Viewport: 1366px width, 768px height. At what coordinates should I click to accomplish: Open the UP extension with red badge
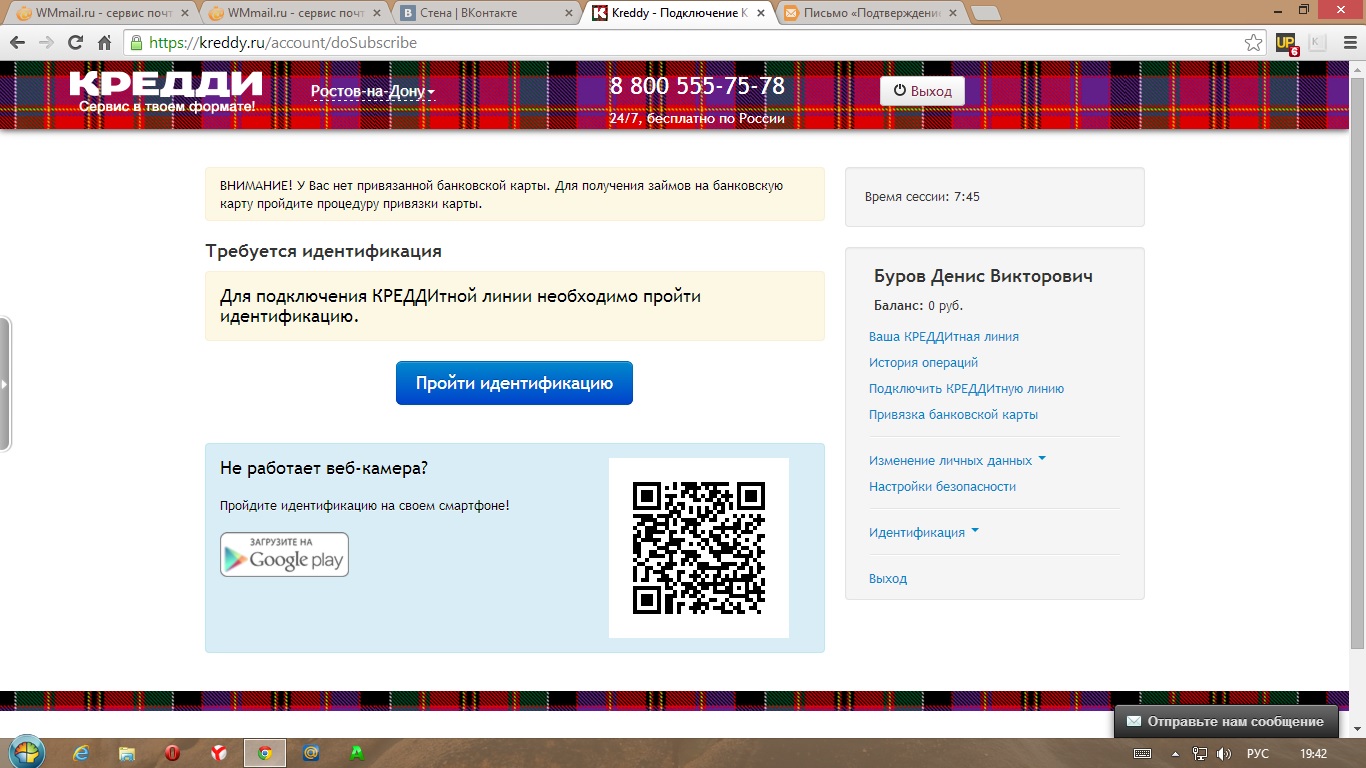(x=1287, y=43)
